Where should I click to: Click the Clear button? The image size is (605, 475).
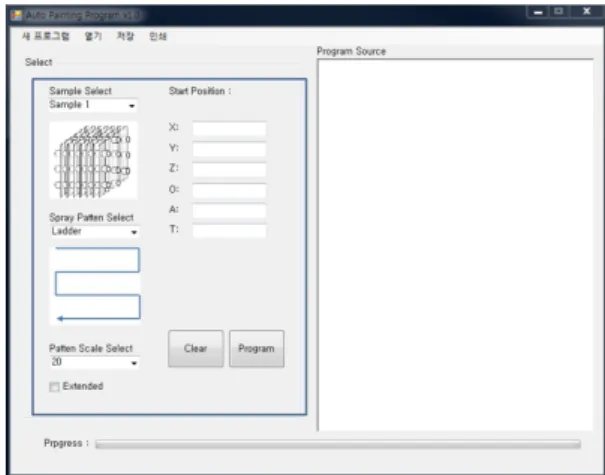(x=196, y=348)
